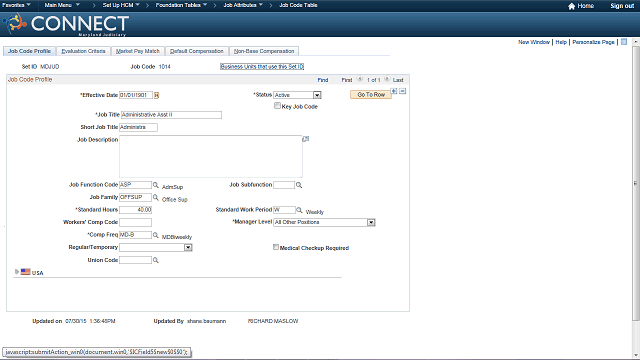Open Business Units that use this Set ID
The height and width of the screenshot is (360, 640).
(262, 67)
